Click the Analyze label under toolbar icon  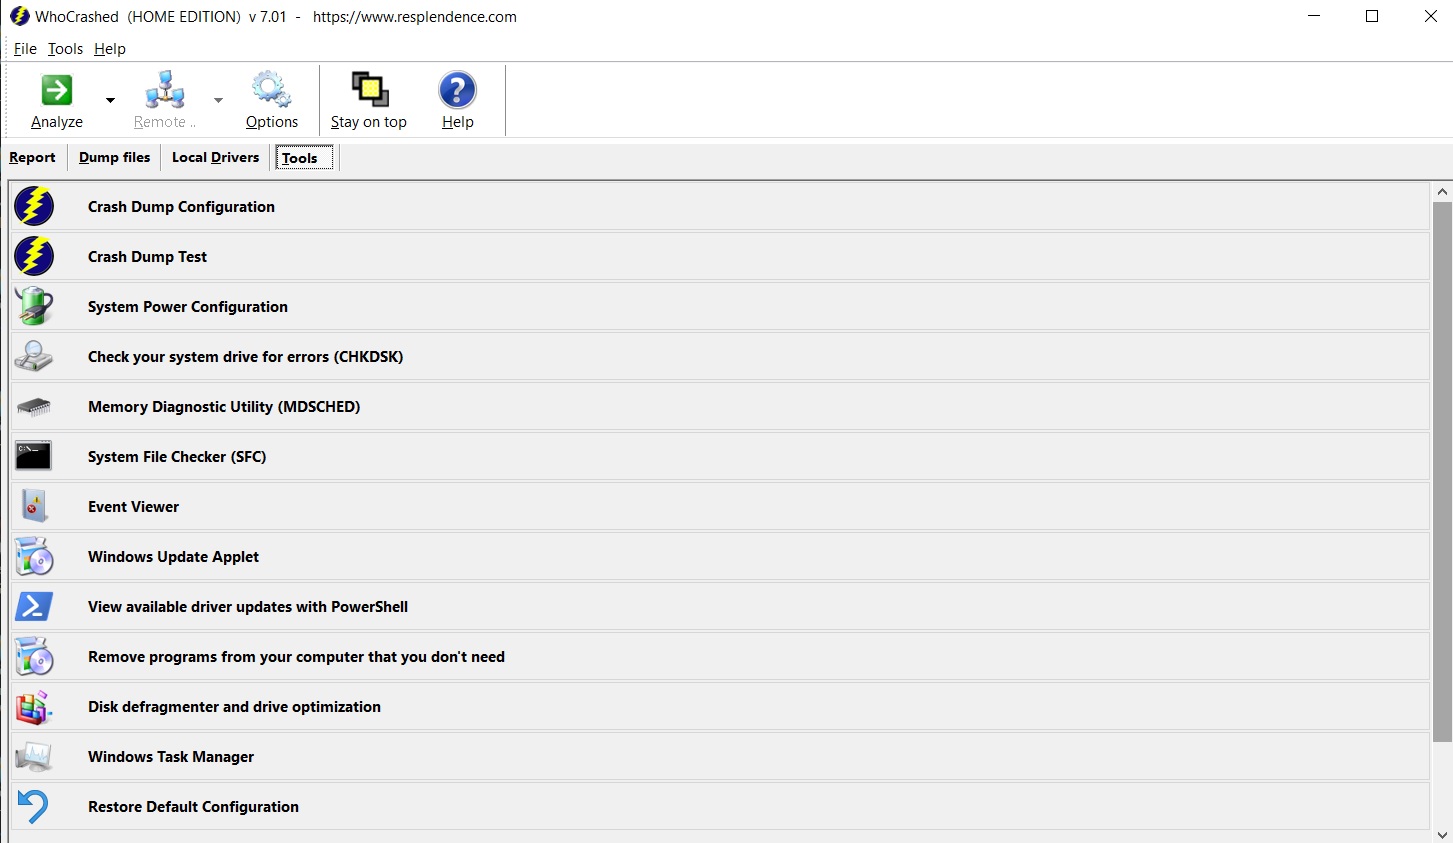[x=57, y=122]
